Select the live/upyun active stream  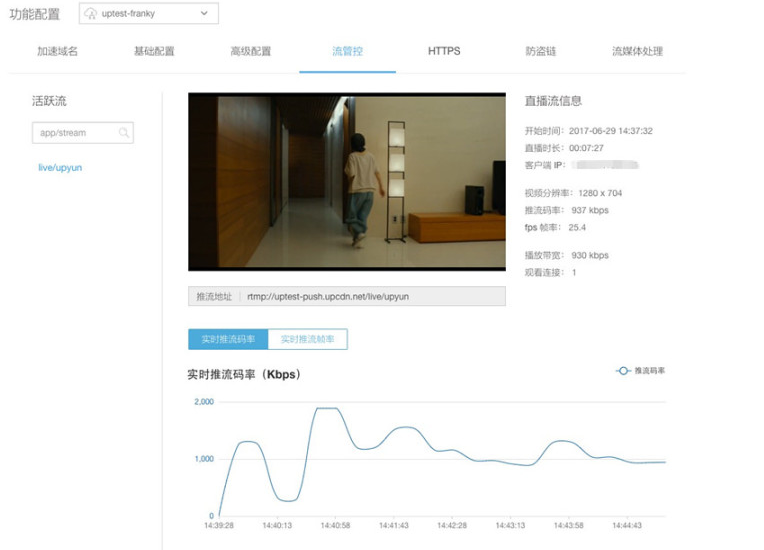coord(60,168)
